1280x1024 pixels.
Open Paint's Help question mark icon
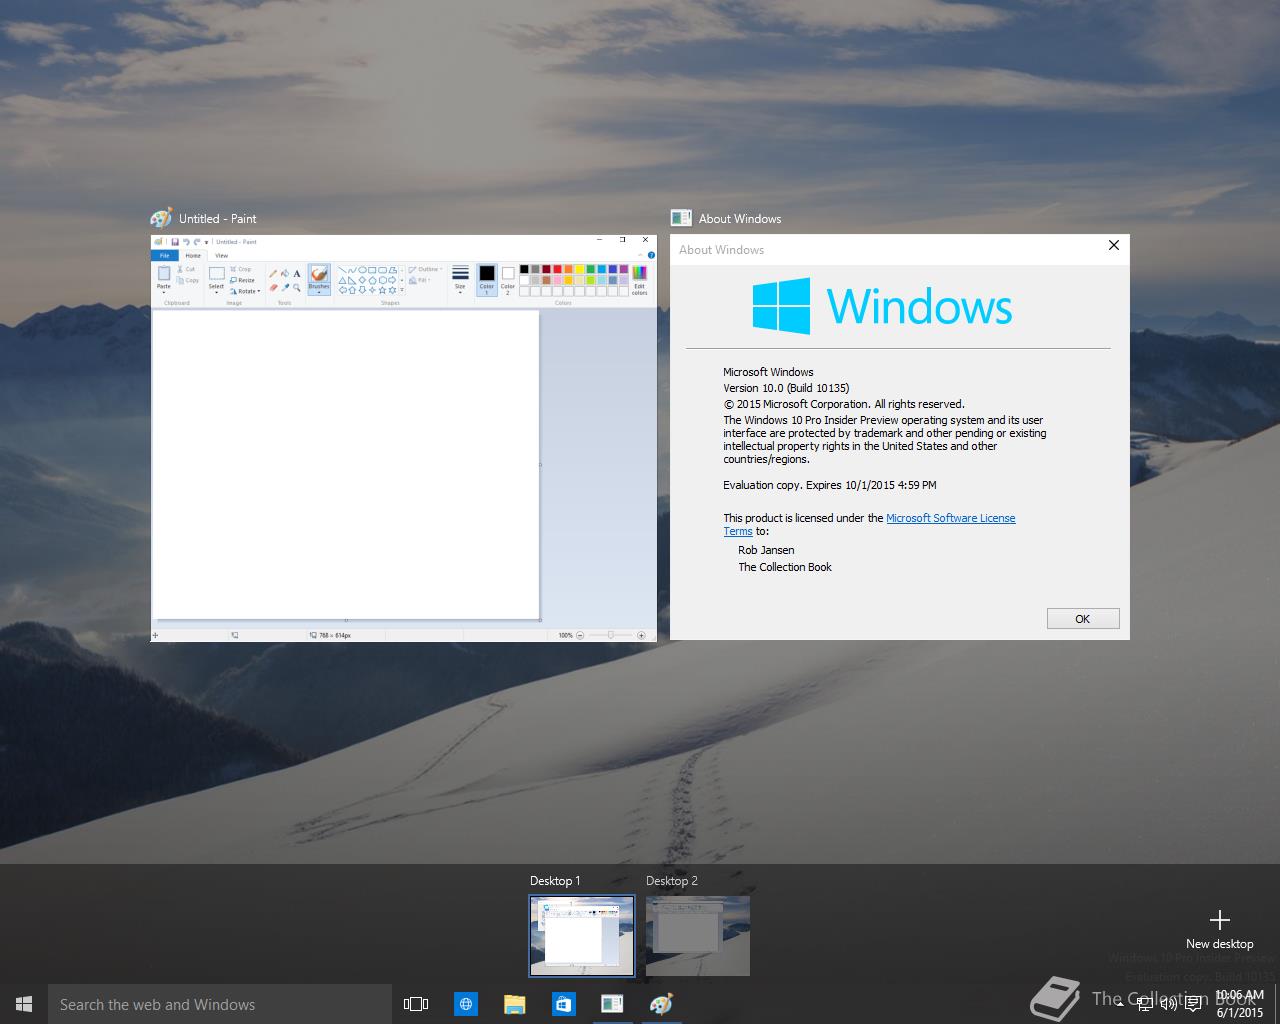[x=651, y=255]
